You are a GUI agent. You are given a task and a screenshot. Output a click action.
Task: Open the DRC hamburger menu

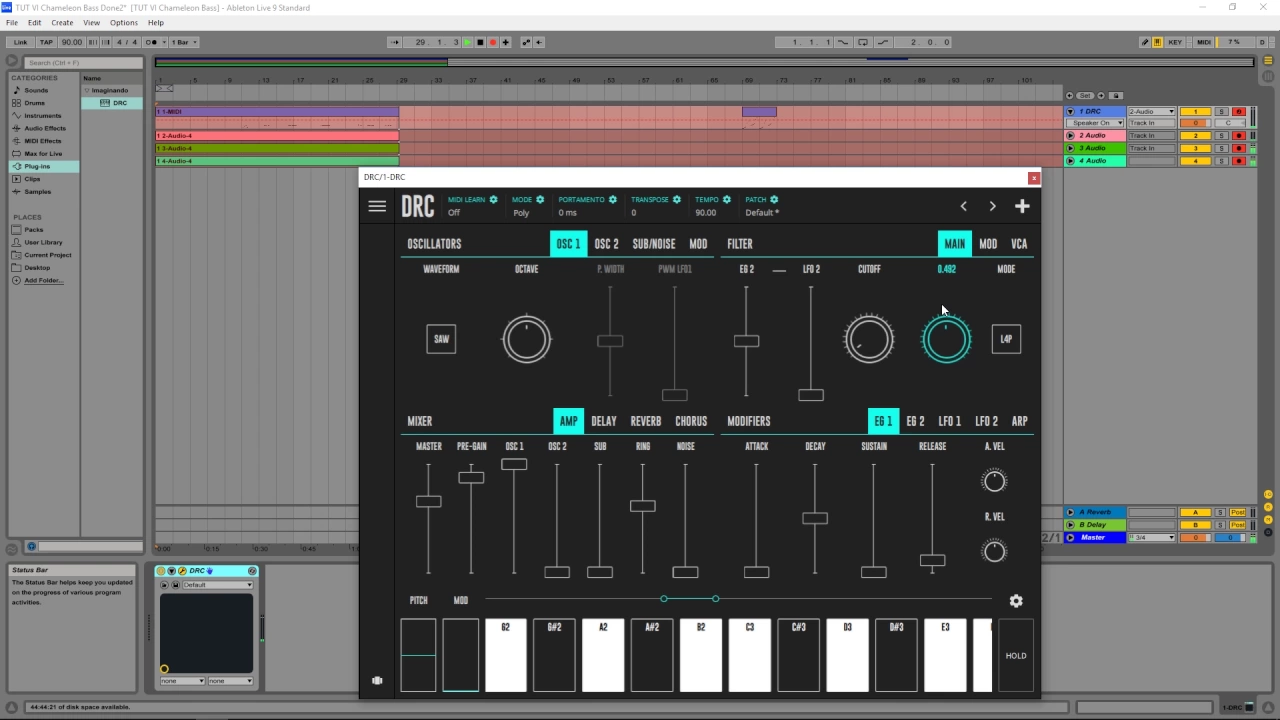tap(377, 206)
